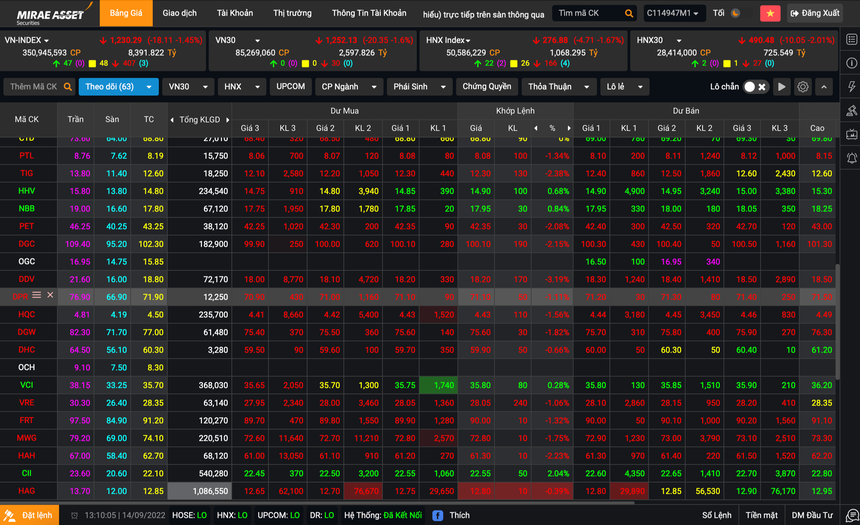Switch to the Giao dịch tab

(x=180, y=13)
